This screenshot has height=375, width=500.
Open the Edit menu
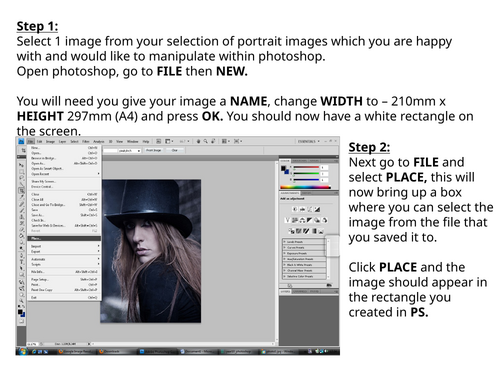(39, 141)
